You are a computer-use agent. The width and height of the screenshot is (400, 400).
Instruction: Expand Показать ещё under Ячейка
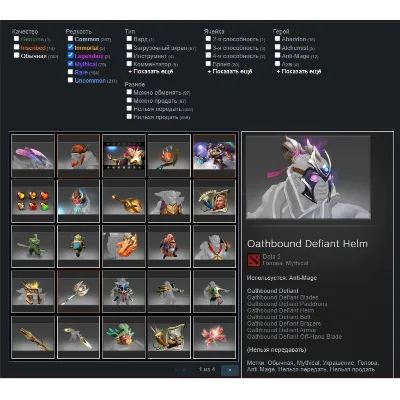[230, 72]
